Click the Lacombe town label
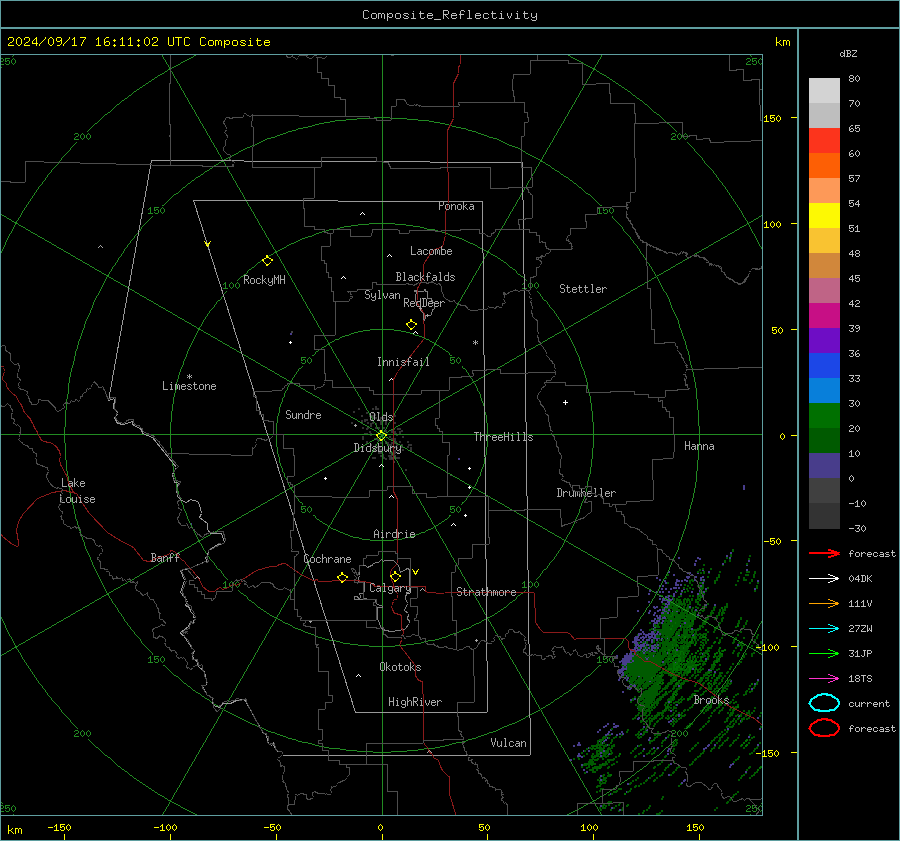The image size is (900, 841). [x=431, y=251]
